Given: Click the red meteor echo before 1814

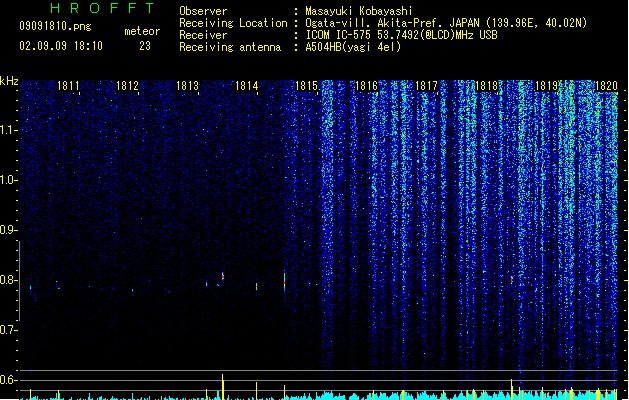Looking at the screenshot, I should click(223, 276).
